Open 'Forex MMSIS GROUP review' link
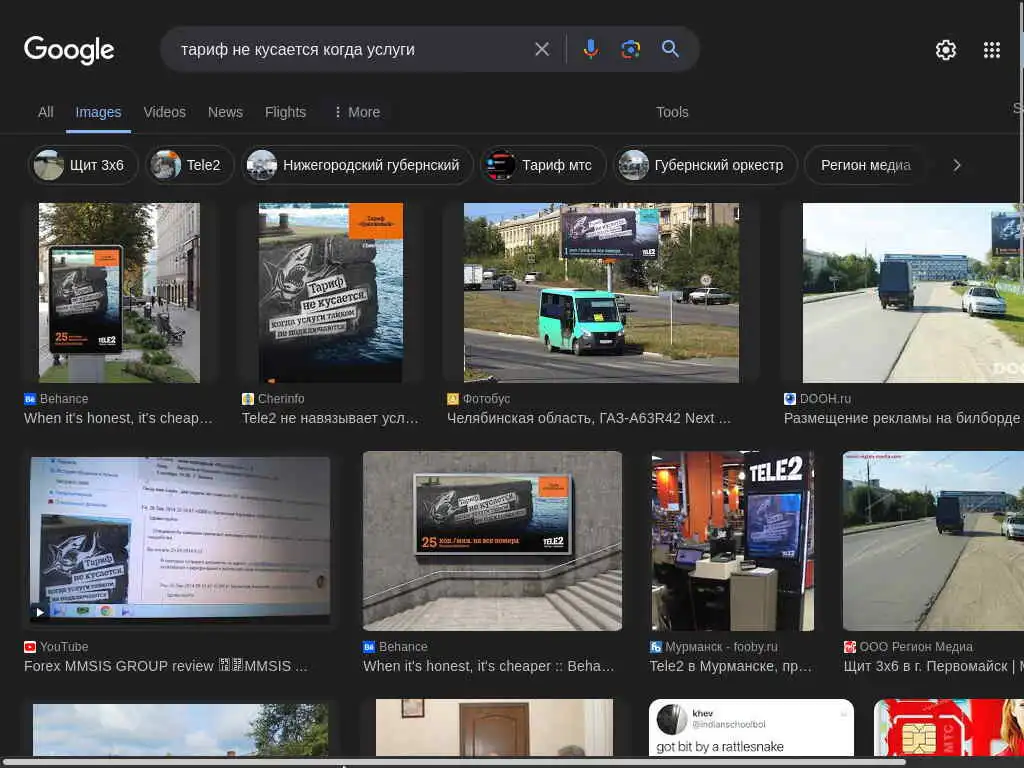The width and height of the screenshot is (1024, 768). [x=165, y=666]
